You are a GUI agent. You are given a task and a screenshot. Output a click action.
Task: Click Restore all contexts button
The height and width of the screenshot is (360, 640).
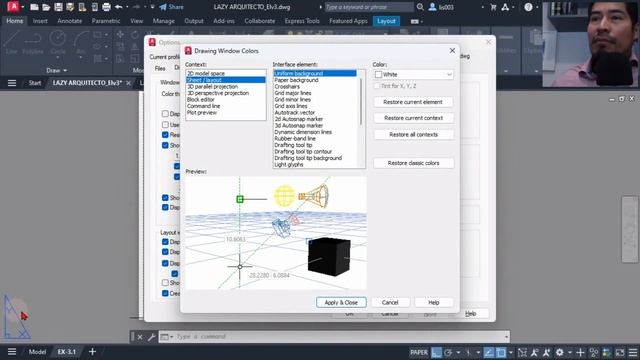click(x=413, y=134)
